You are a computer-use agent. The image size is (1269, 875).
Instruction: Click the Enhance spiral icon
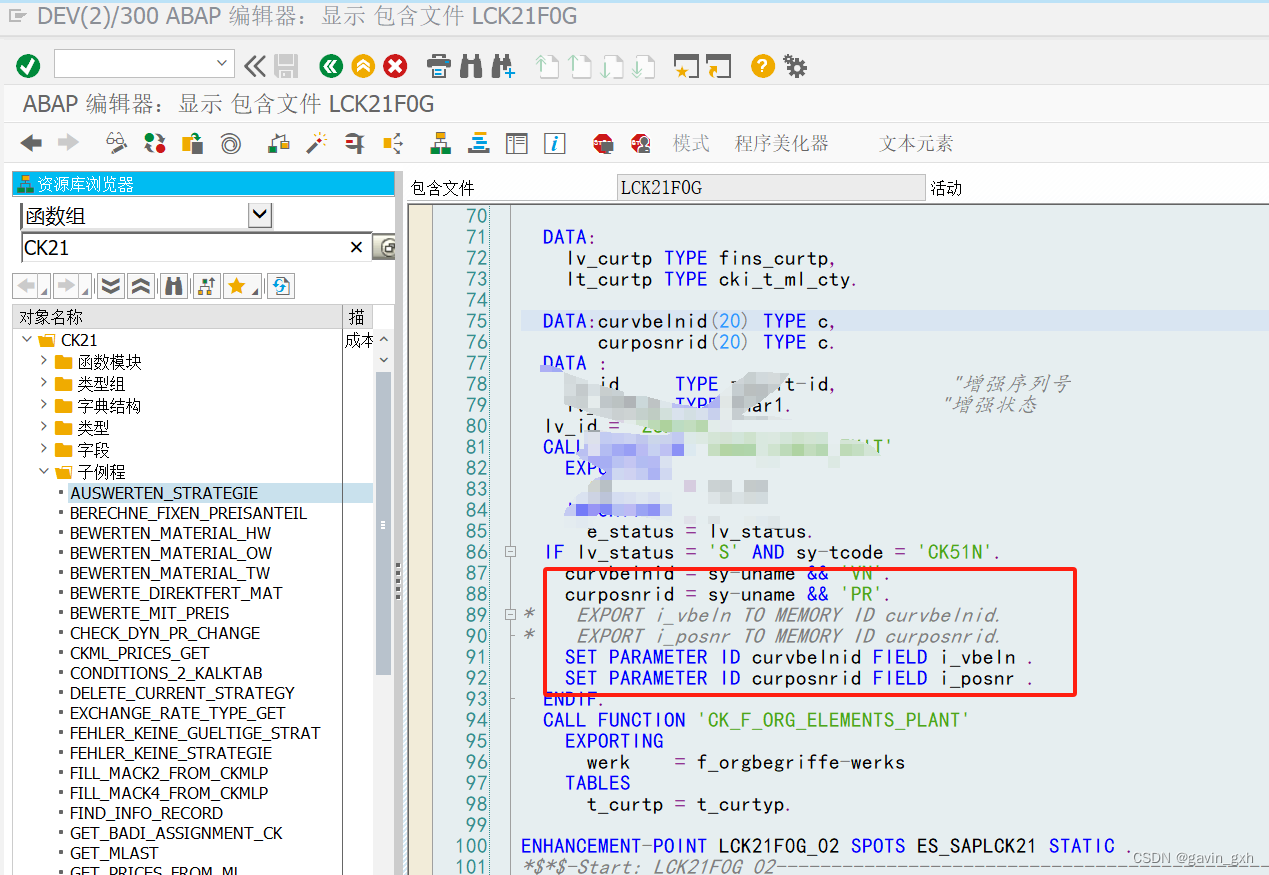(230, 143)
